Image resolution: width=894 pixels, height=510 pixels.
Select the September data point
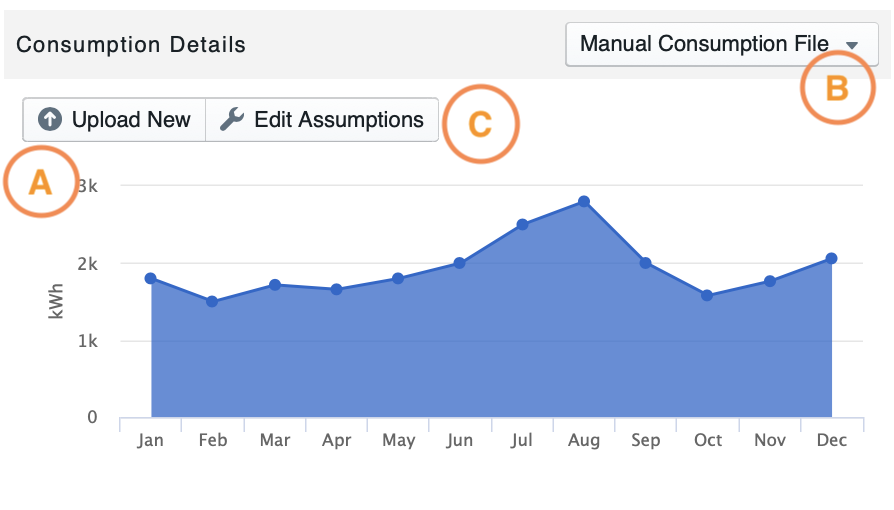646,262
